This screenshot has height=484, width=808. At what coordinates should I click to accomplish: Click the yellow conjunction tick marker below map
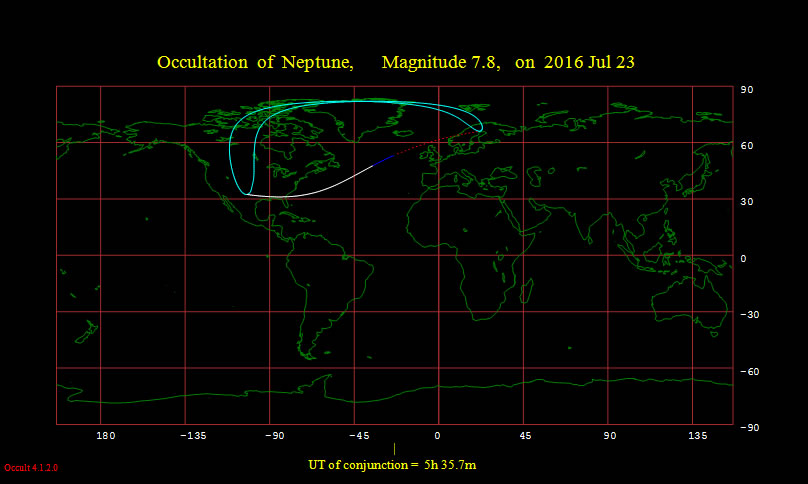click(394, 448)
